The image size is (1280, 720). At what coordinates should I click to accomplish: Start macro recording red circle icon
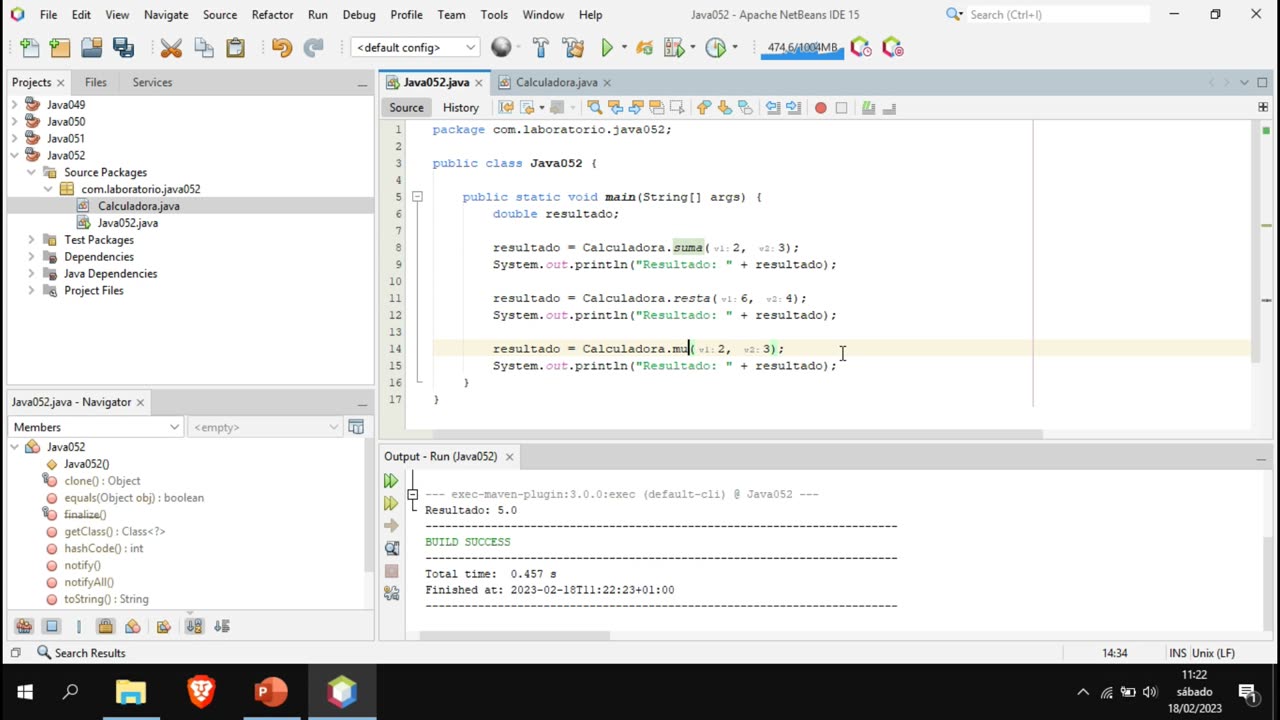tap(820, 107)
